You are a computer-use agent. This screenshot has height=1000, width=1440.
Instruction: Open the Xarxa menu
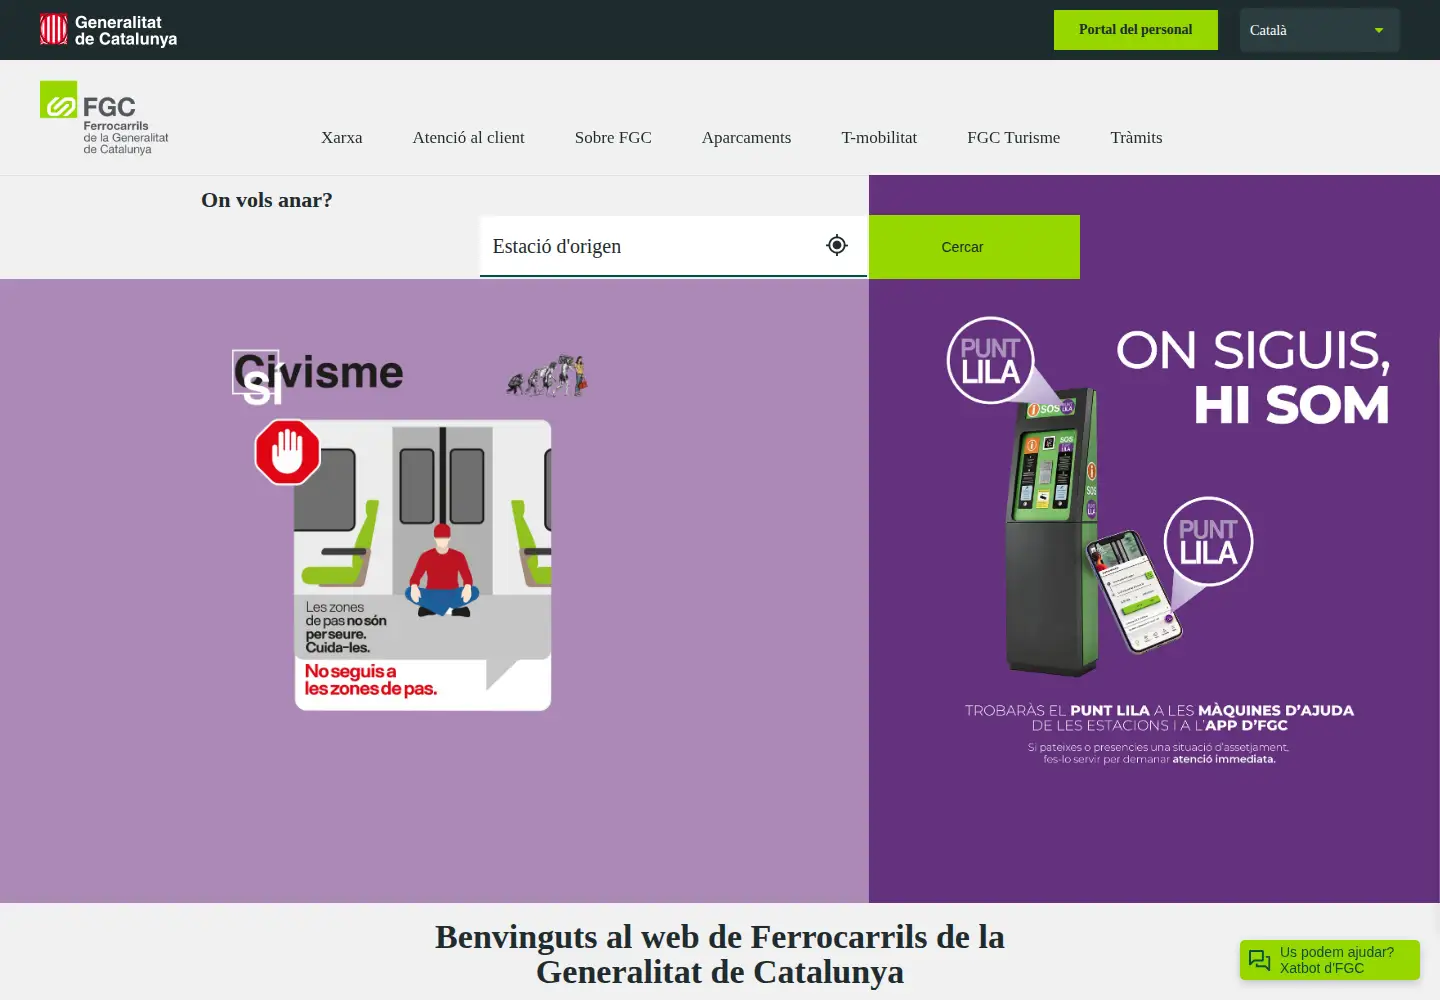click(x=342, y=138)
